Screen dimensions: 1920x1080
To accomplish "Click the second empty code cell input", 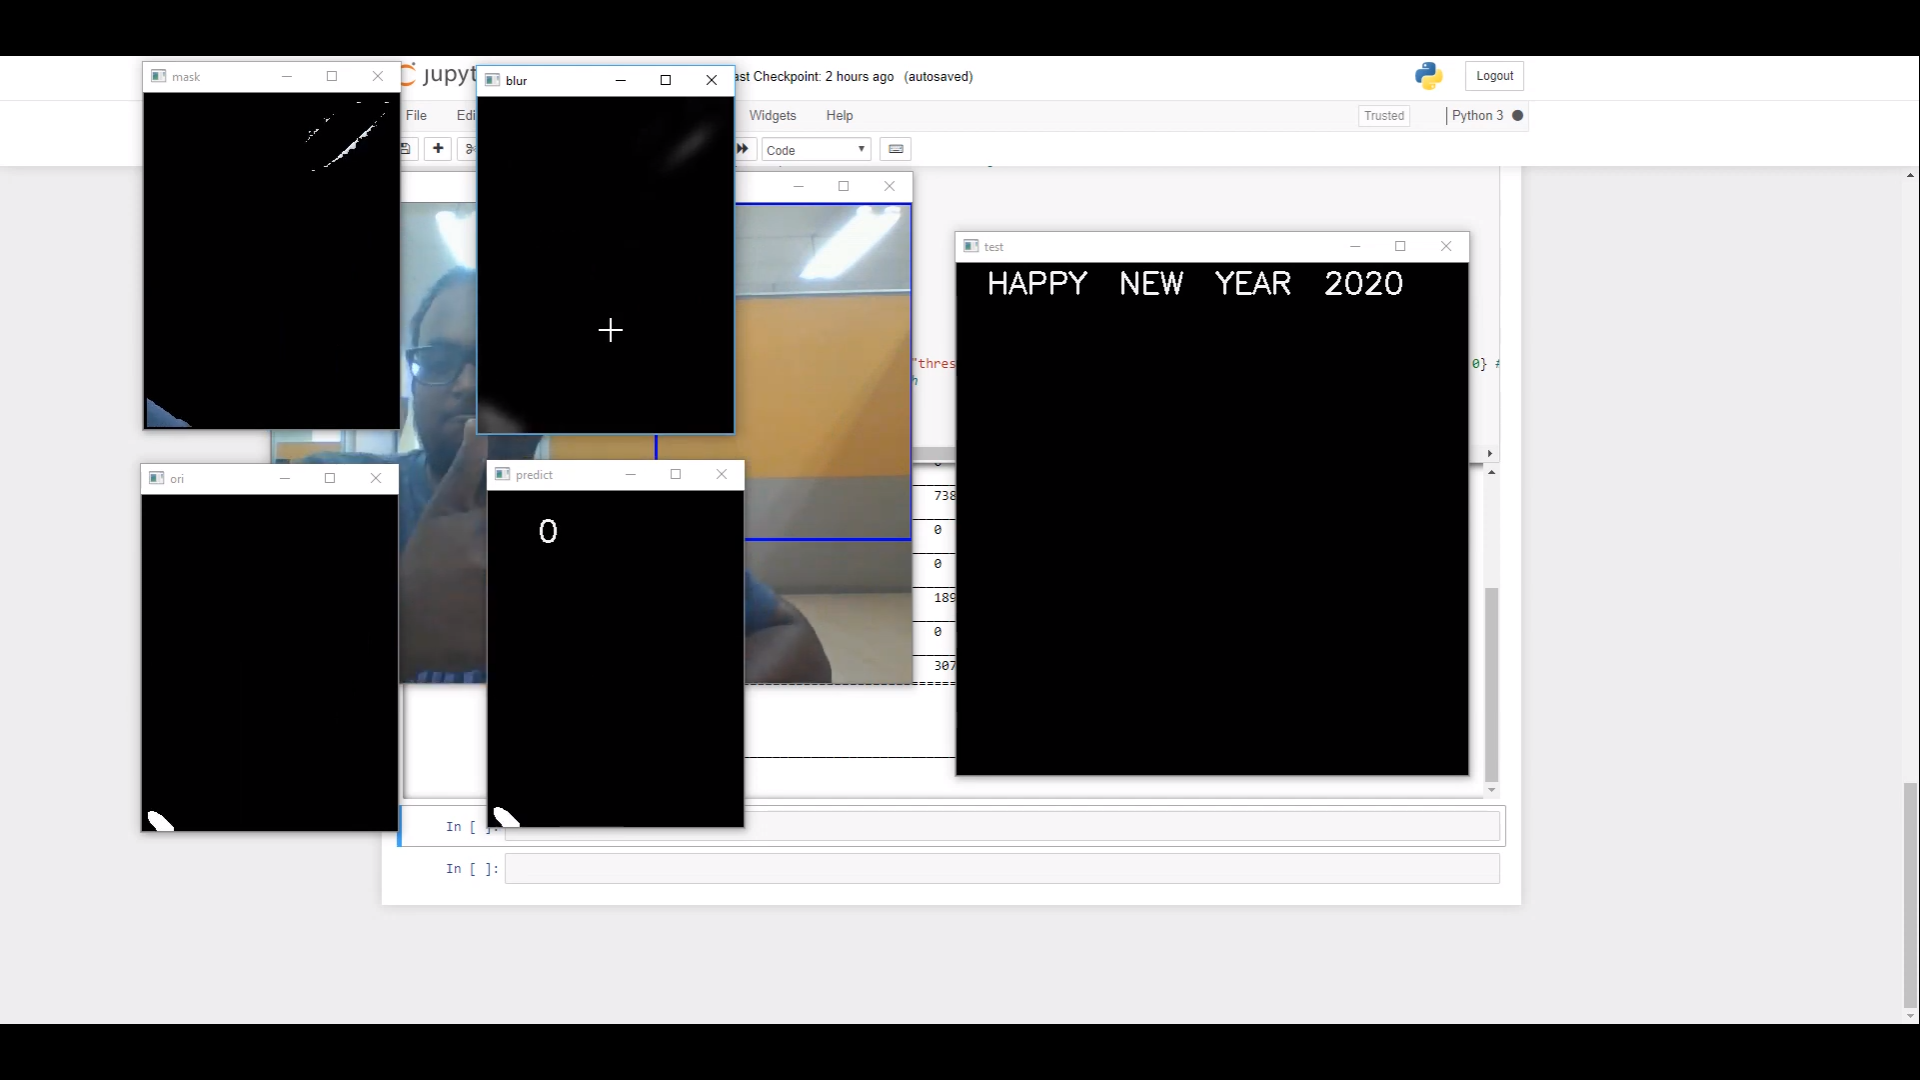I will (x=1002, y=869).
